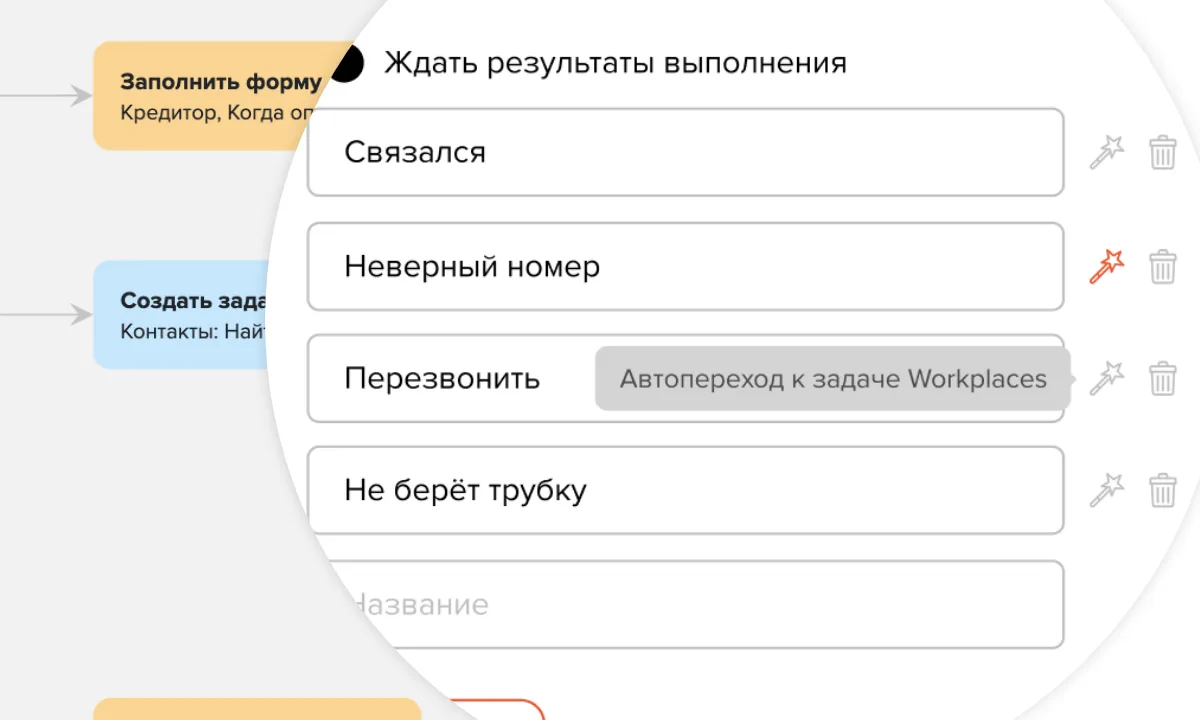The height and width of the screenshot is (720, 1200).
Task: Click the red magic wand for Неверный номер
Action: click(1107, 267)
